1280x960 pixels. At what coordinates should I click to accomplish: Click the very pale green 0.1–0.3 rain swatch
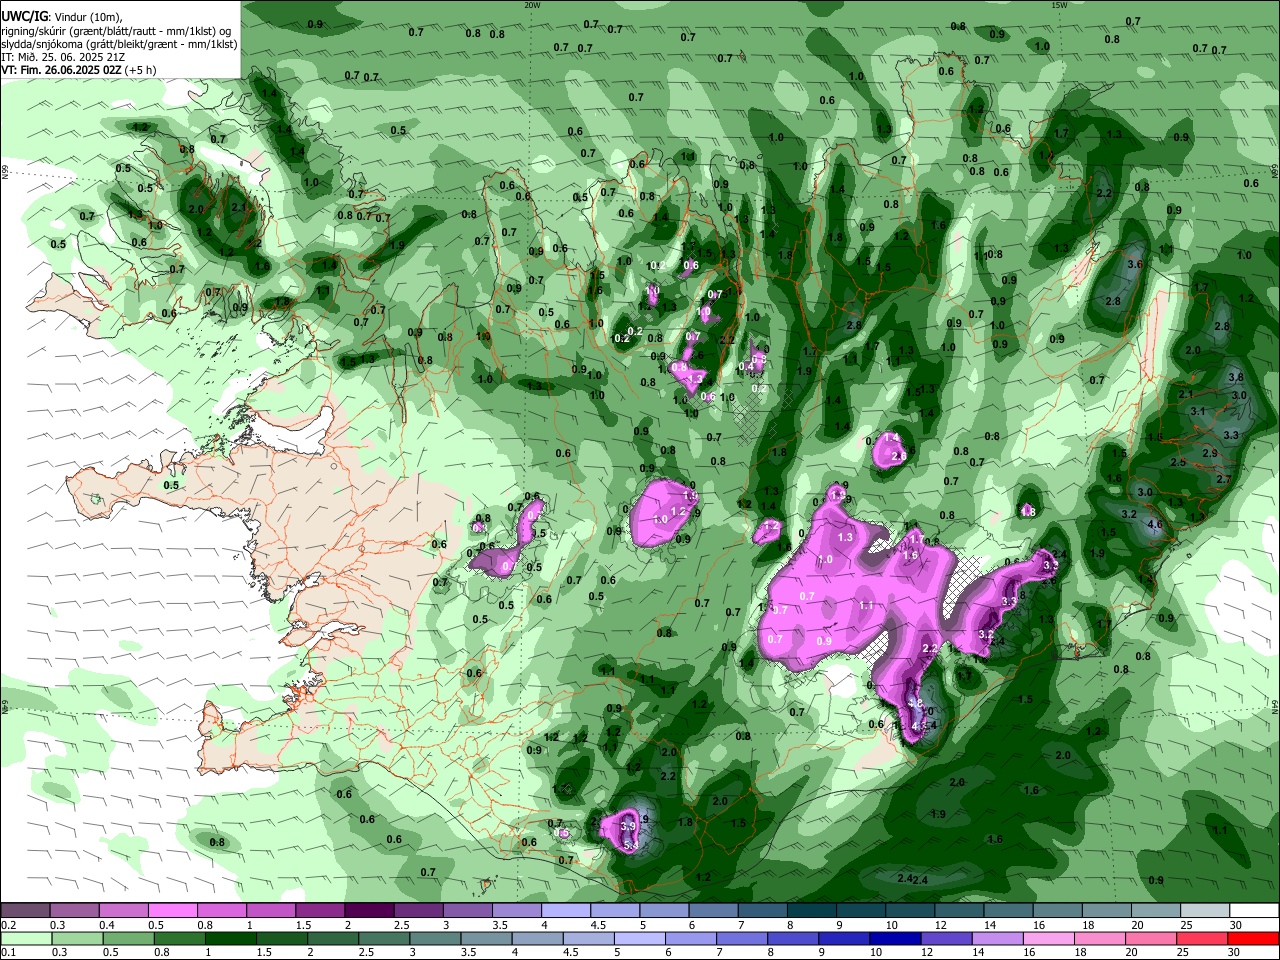click(x=25, y=938)
